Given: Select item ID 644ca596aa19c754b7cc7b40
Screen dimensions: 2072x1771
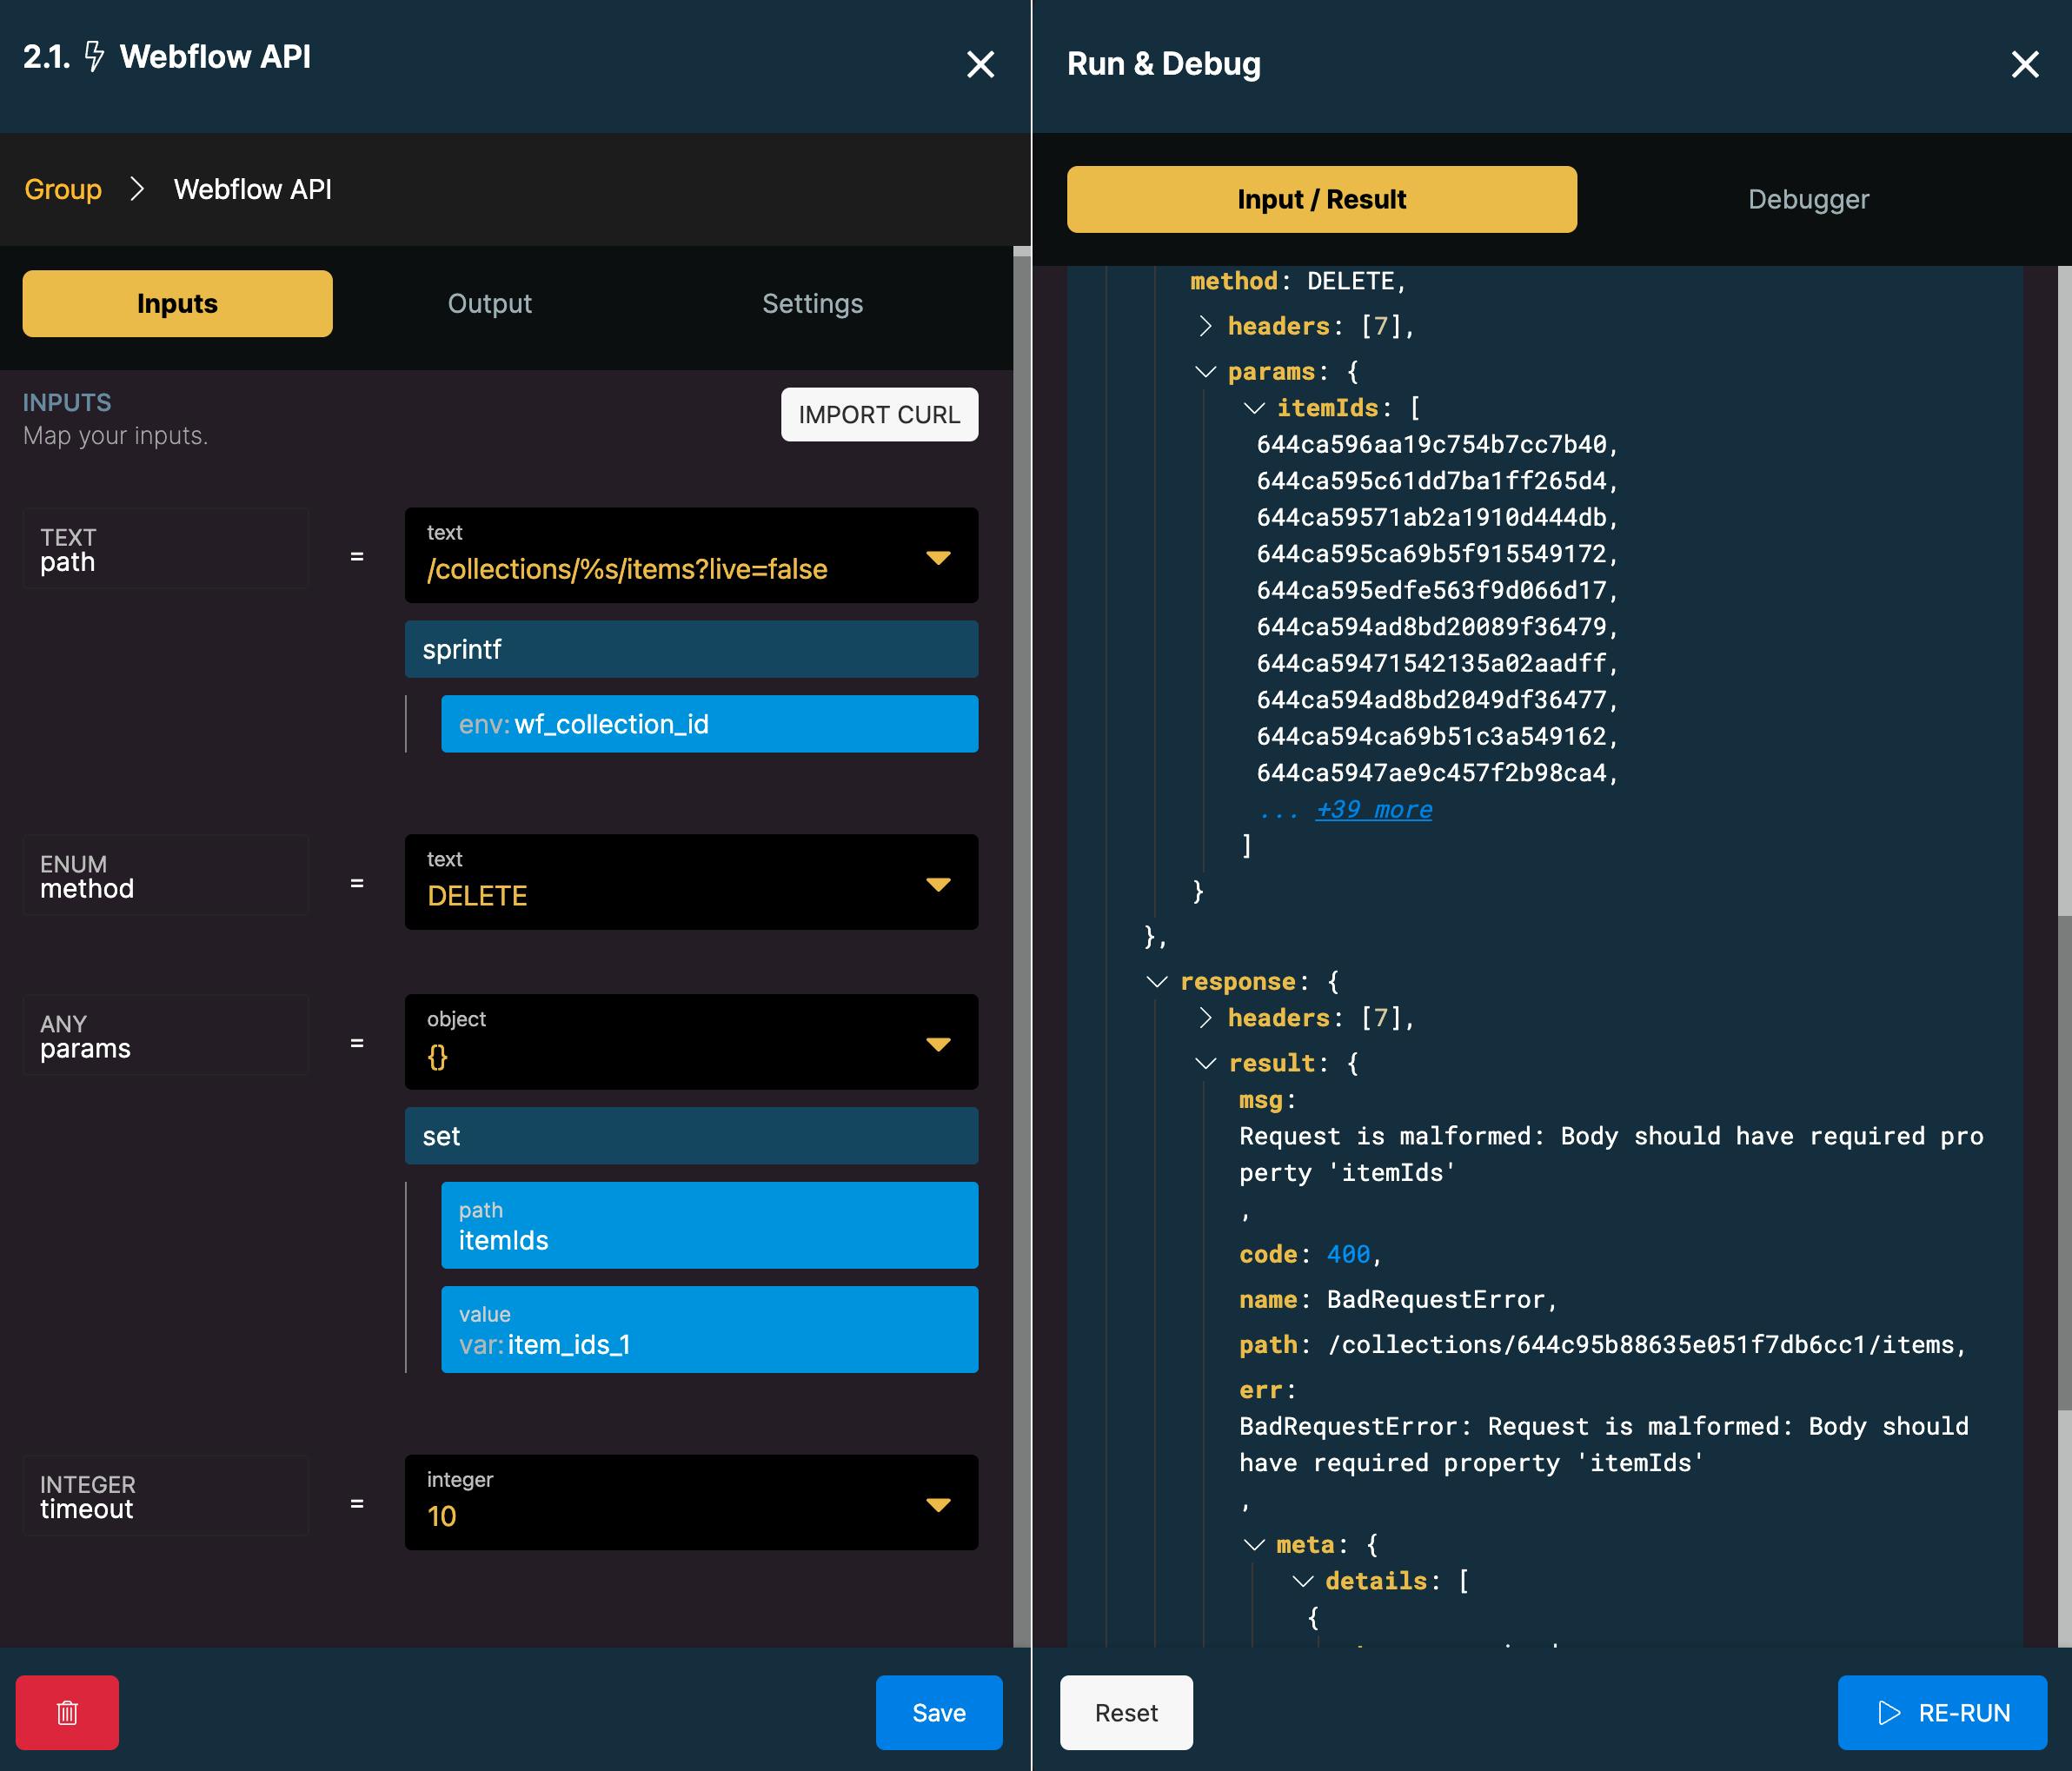Looking at the screenshot, I should tap(1431, 444).
